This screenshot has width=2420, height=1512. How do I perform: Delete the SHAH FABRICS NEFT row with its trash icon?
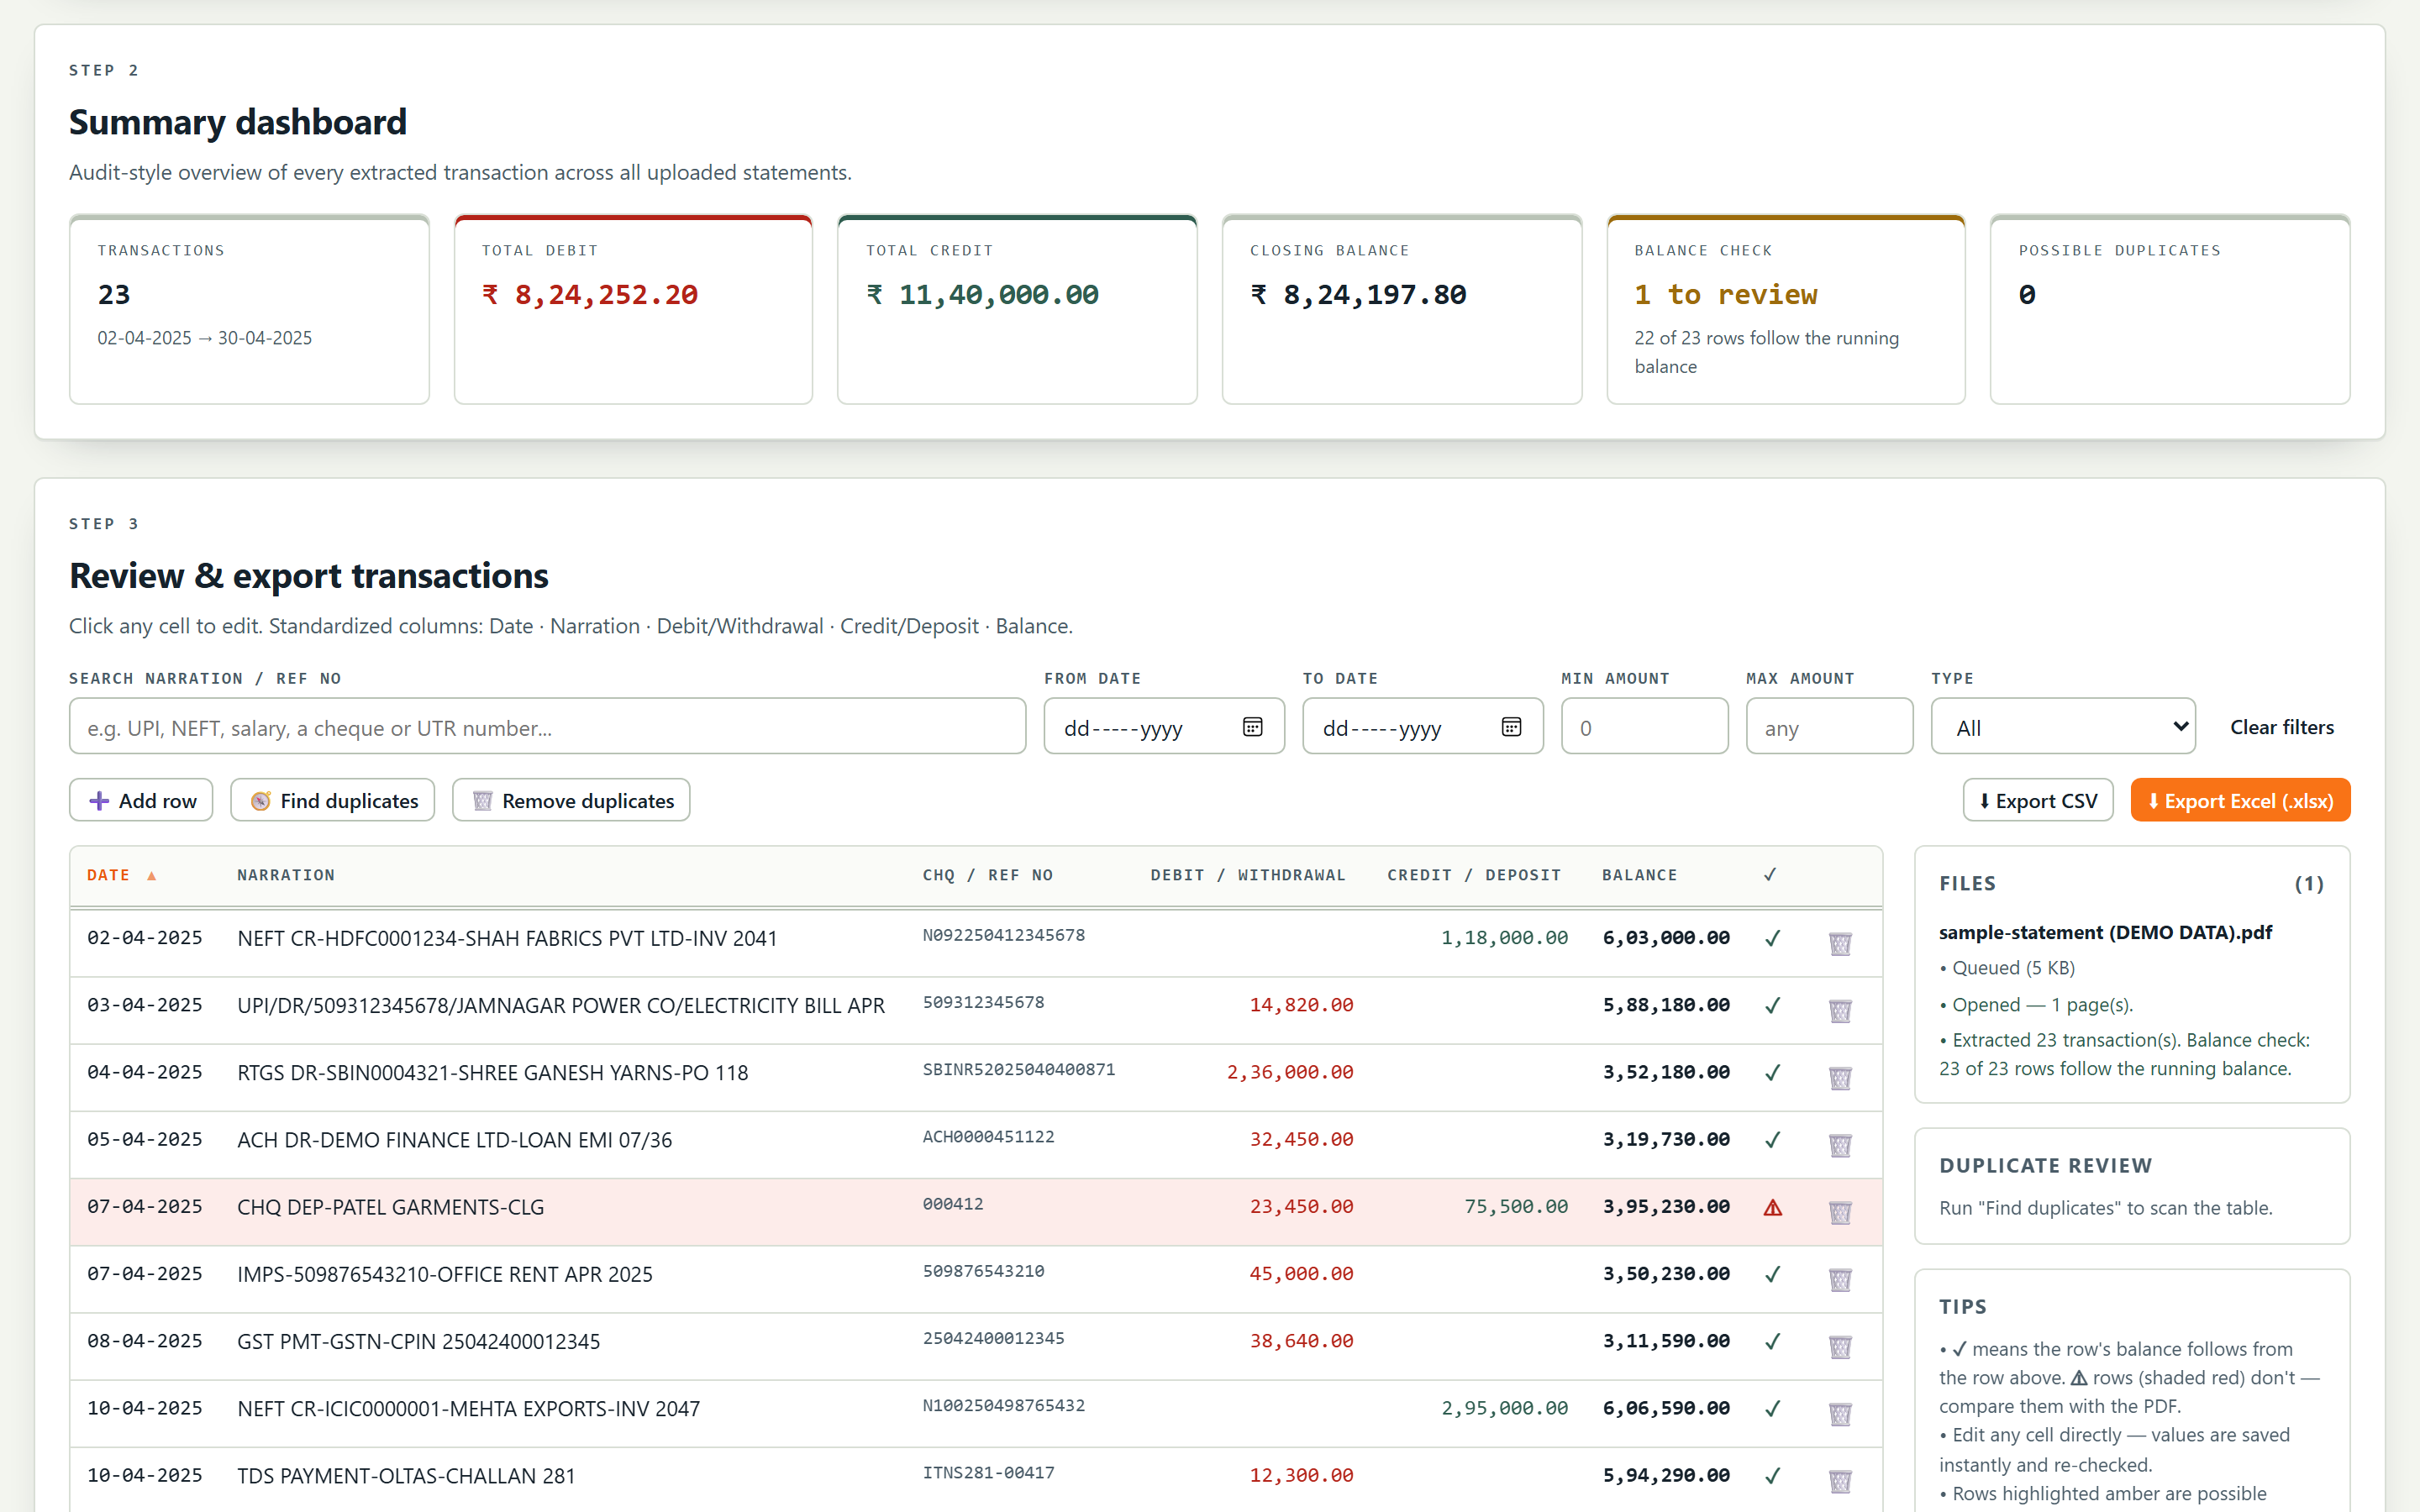point(1840,943)
